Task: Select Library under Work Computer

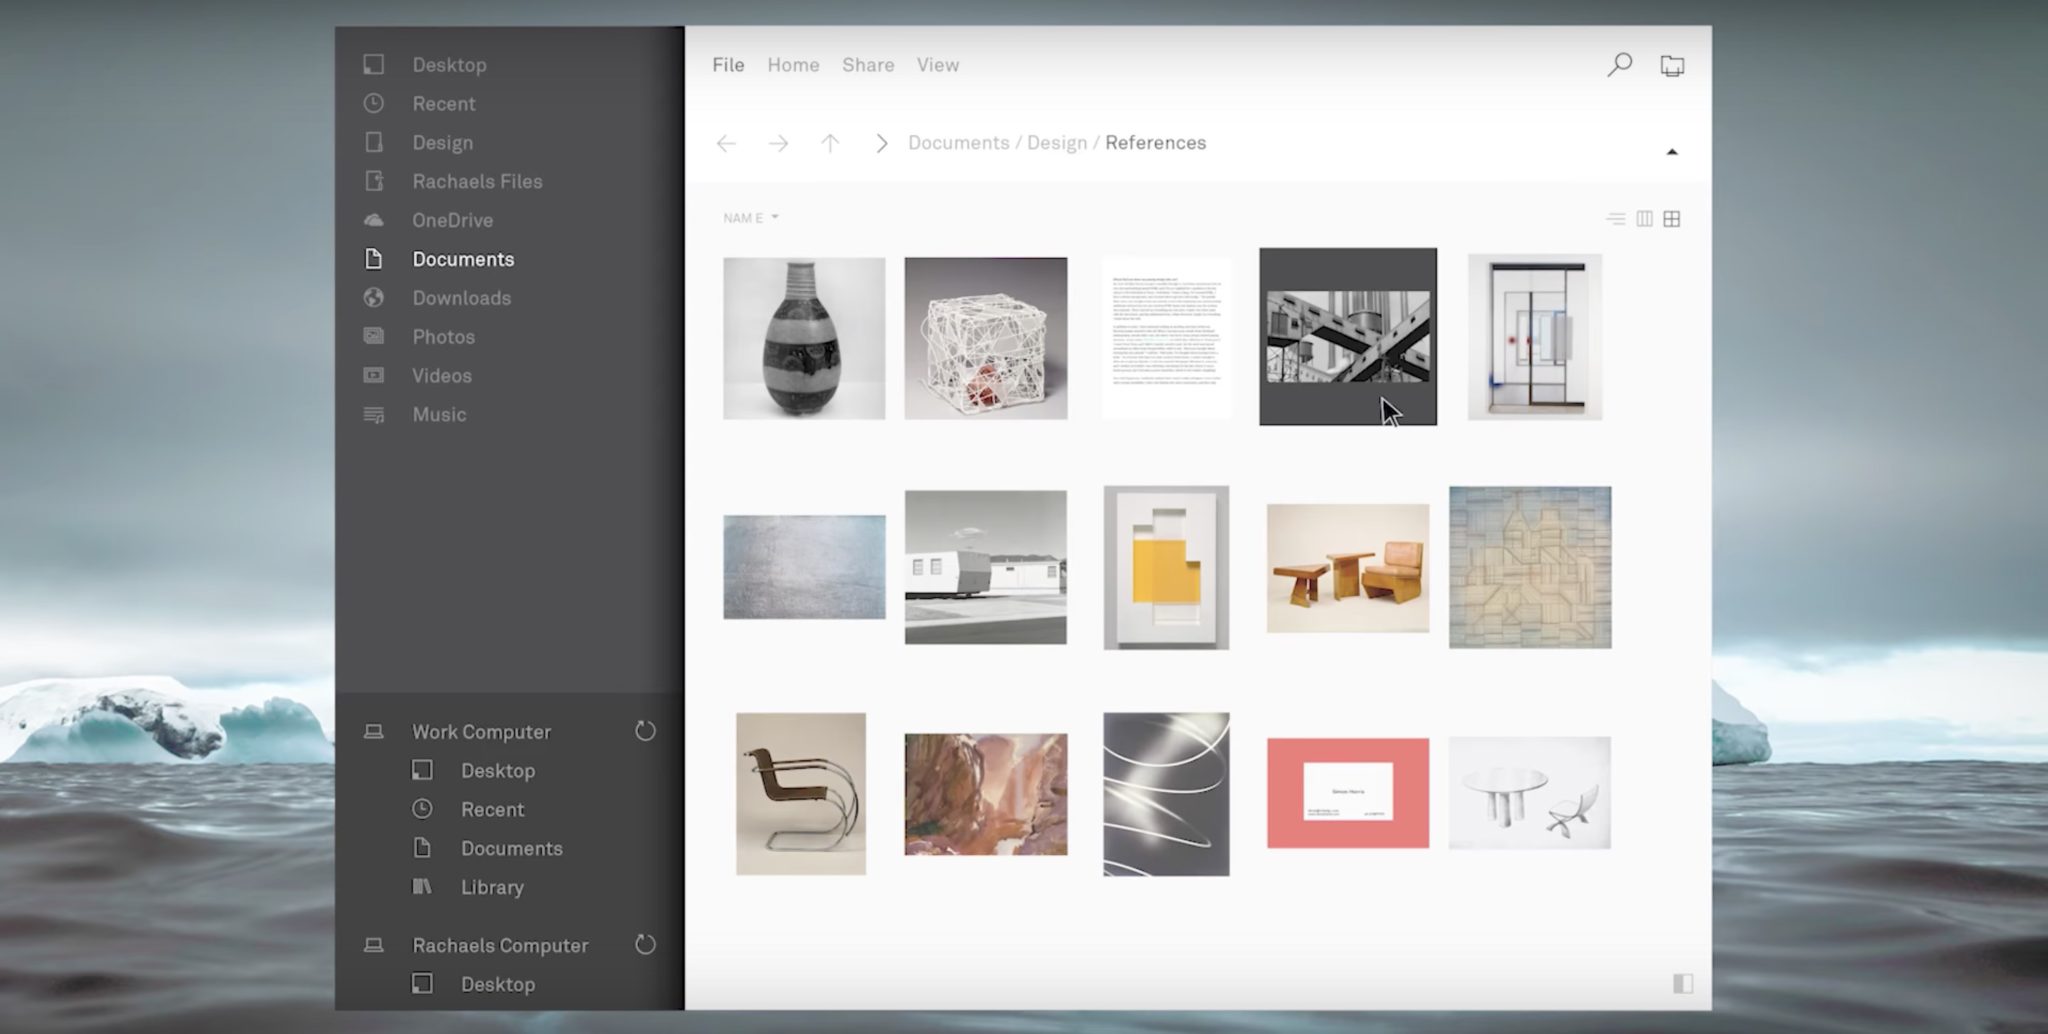Action: 492,887
